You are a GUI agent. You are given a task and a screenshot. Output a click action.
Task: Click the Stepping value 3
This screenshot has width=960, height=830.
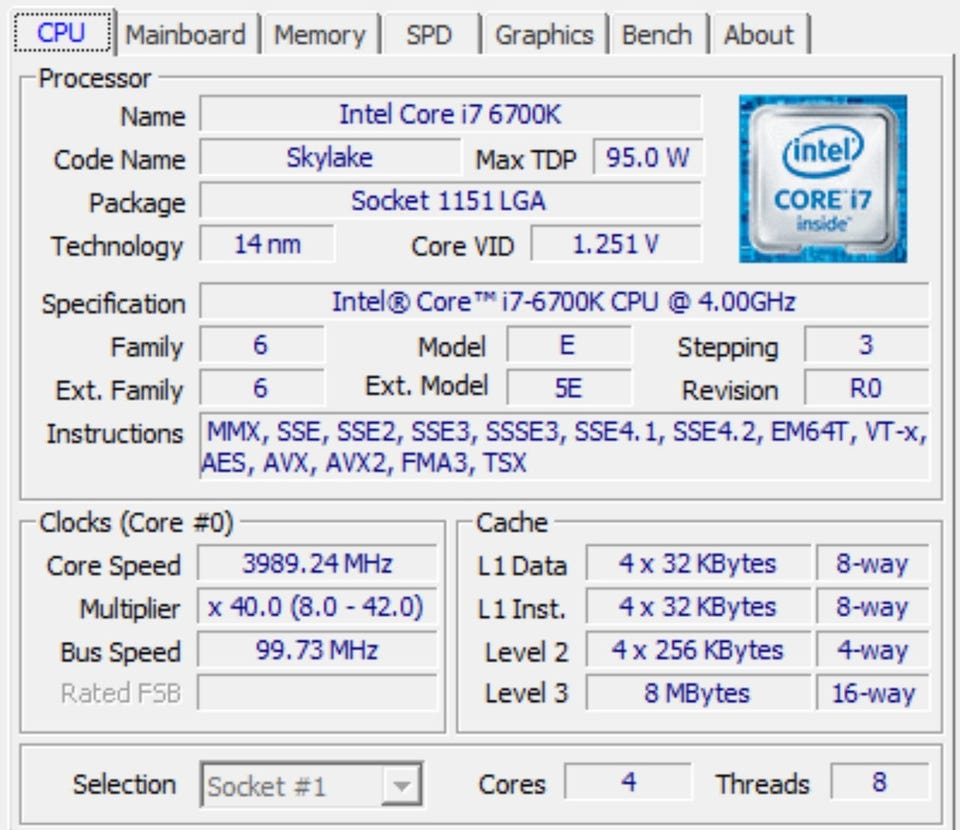click(866, 345)
